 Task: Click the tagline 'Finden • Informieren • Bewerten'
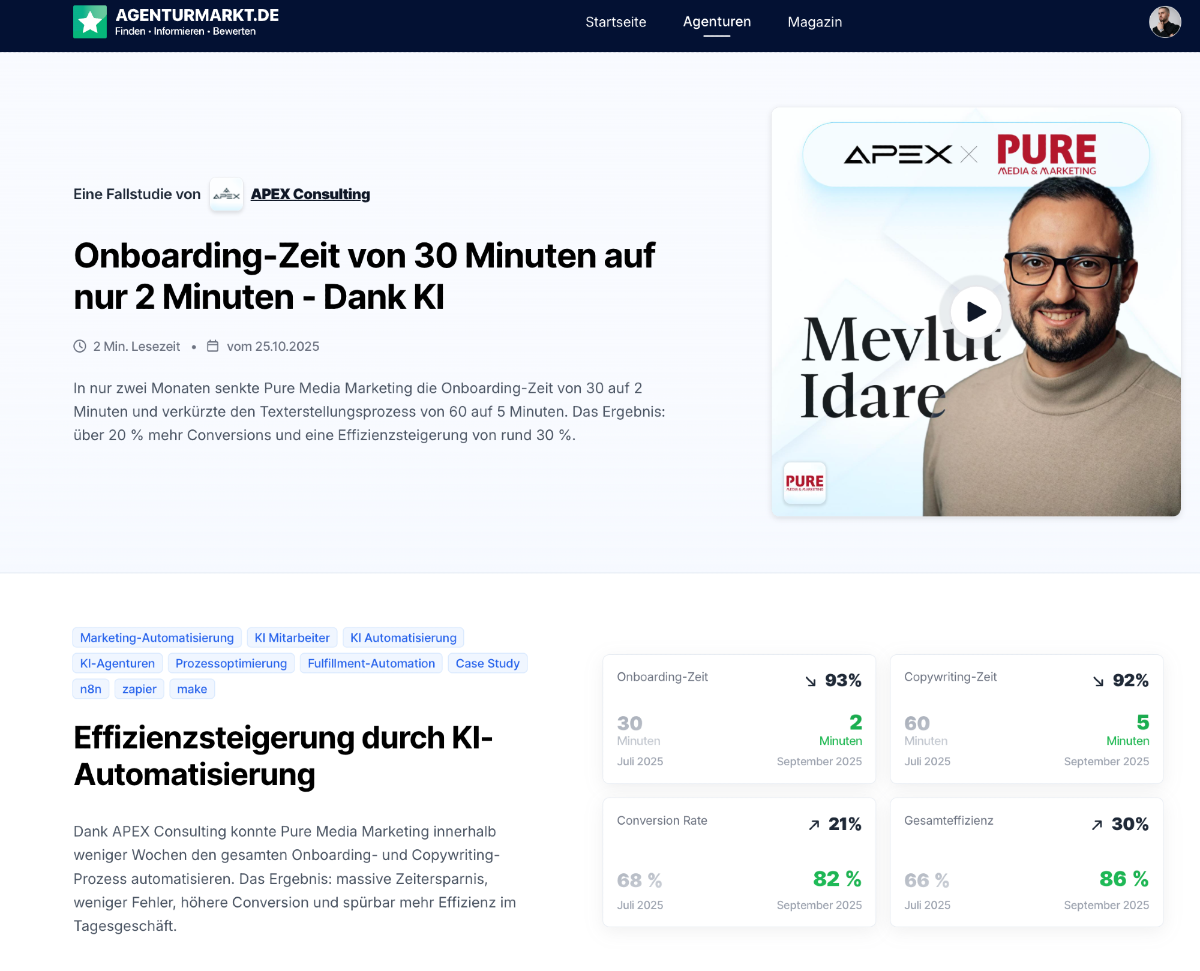tap(185, 32)
